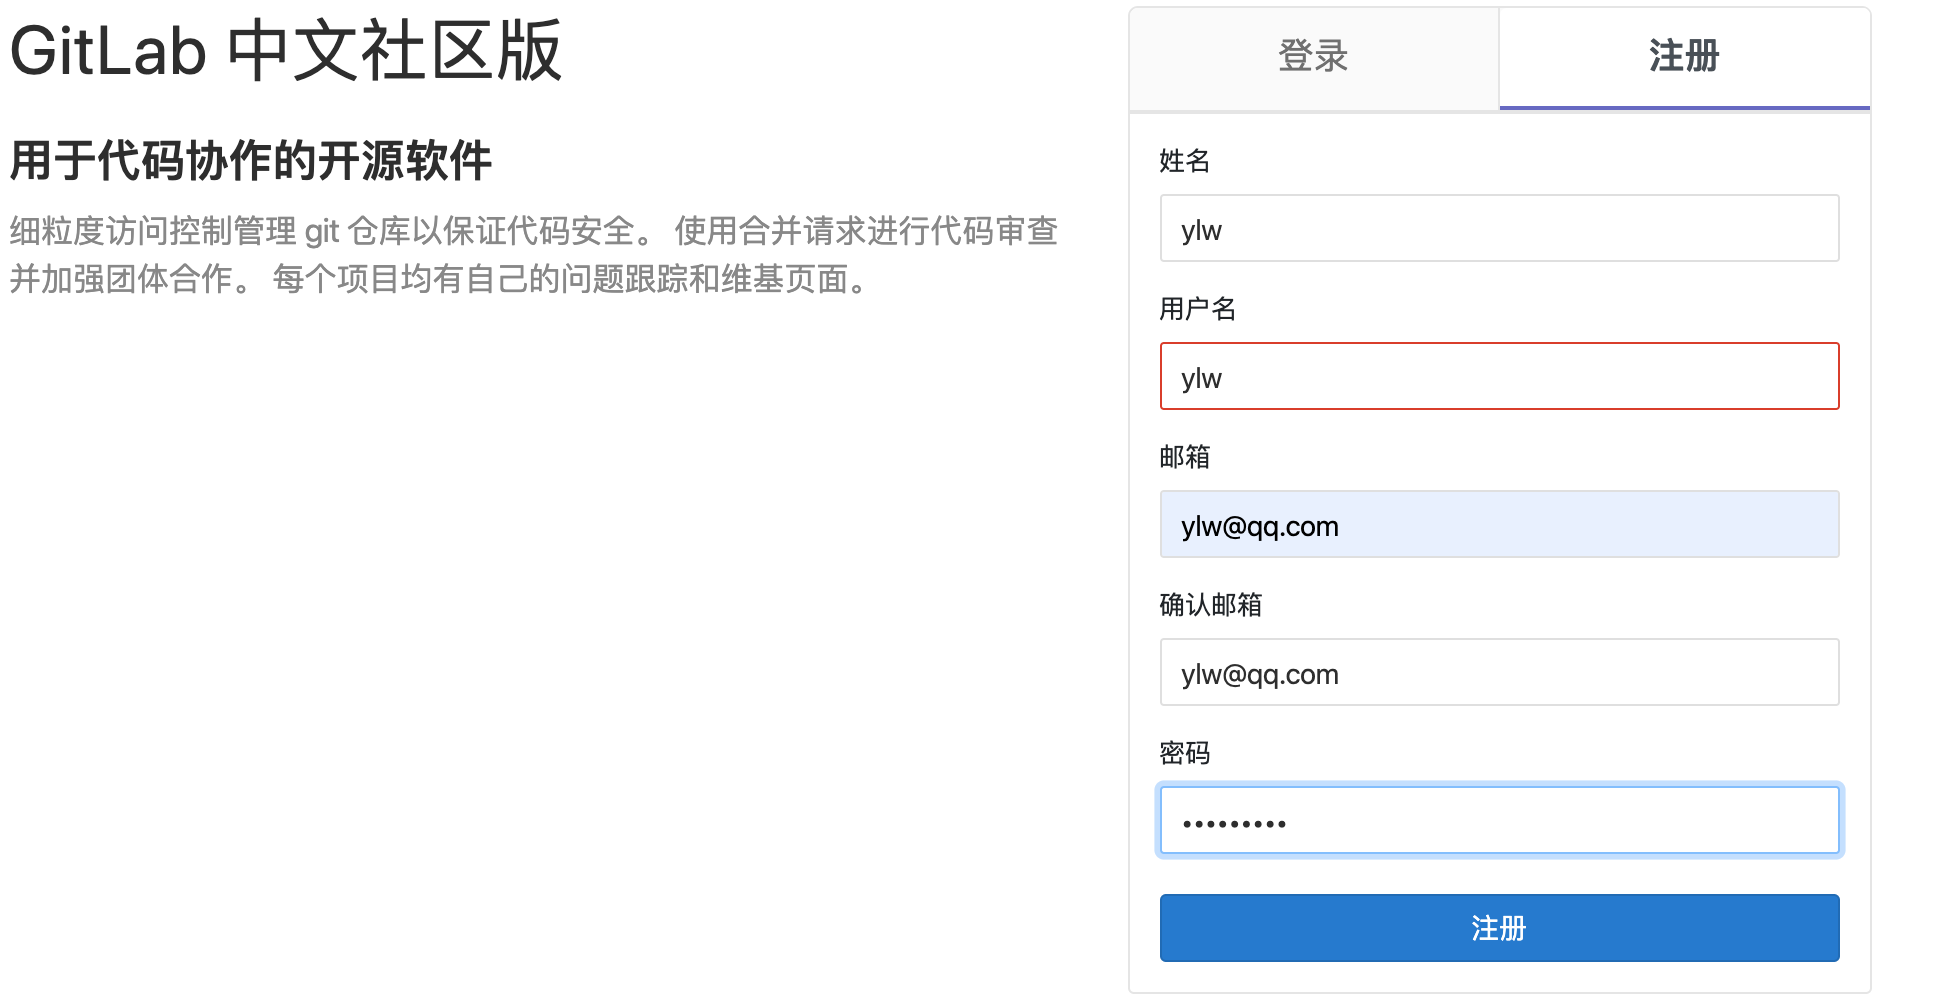This screenshot has width=1938, height=1006.
Task: Switch to the 登录 tab
Action: click(1314, 57)
